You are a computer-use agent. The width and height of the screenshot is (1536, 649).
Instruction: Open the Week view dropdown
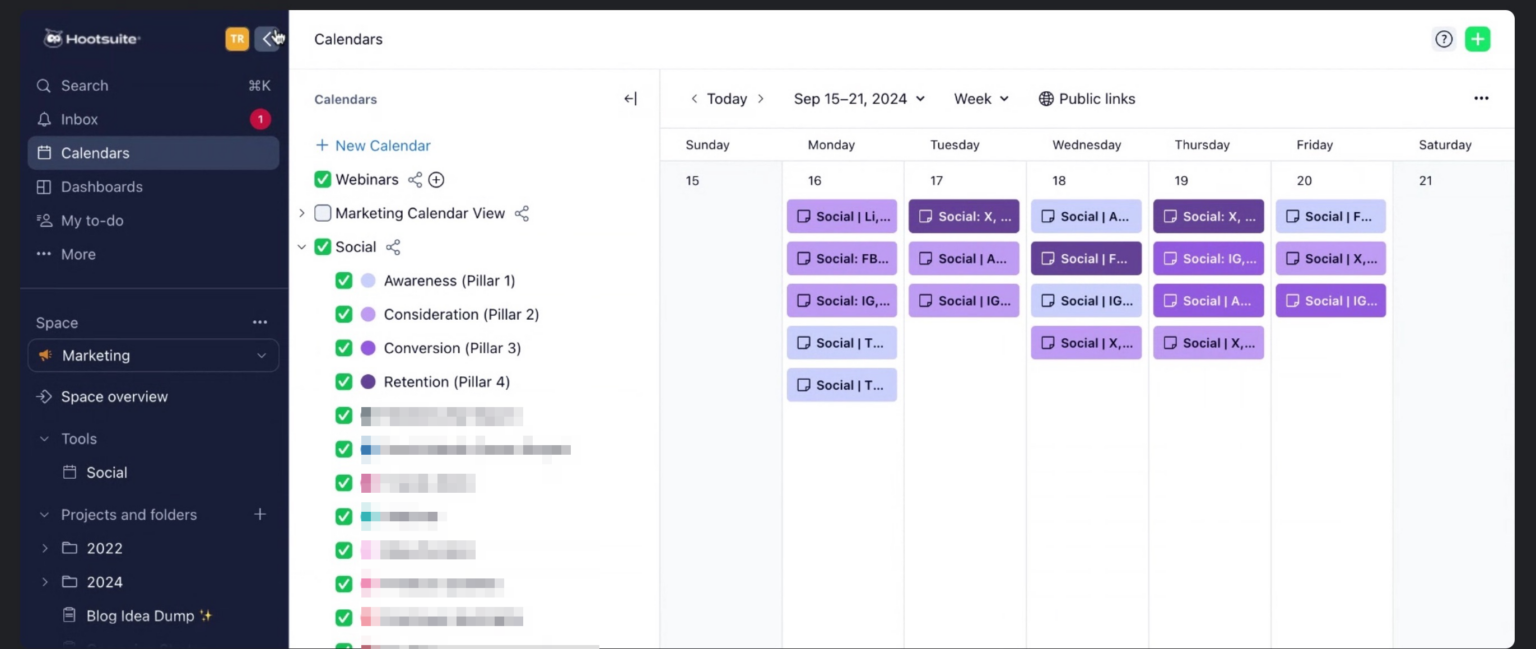[980, 98]
